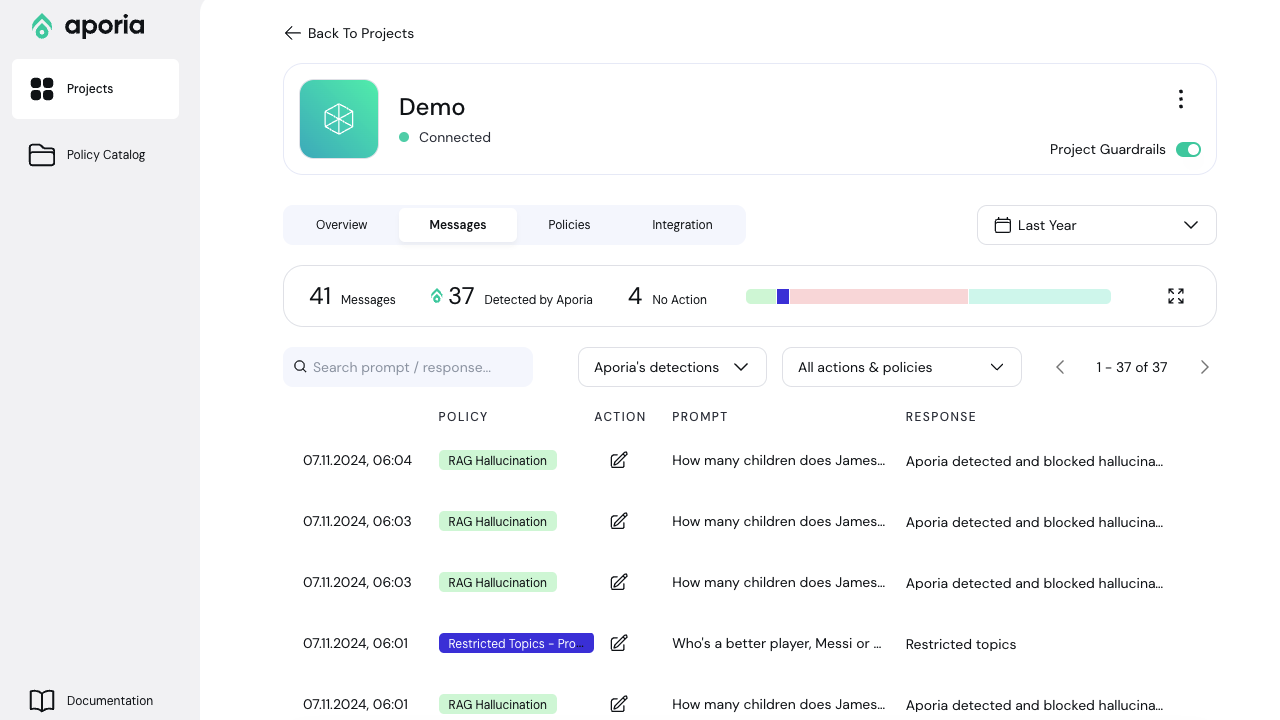Toggle the Project Guardrails switch

[1188, 150]
